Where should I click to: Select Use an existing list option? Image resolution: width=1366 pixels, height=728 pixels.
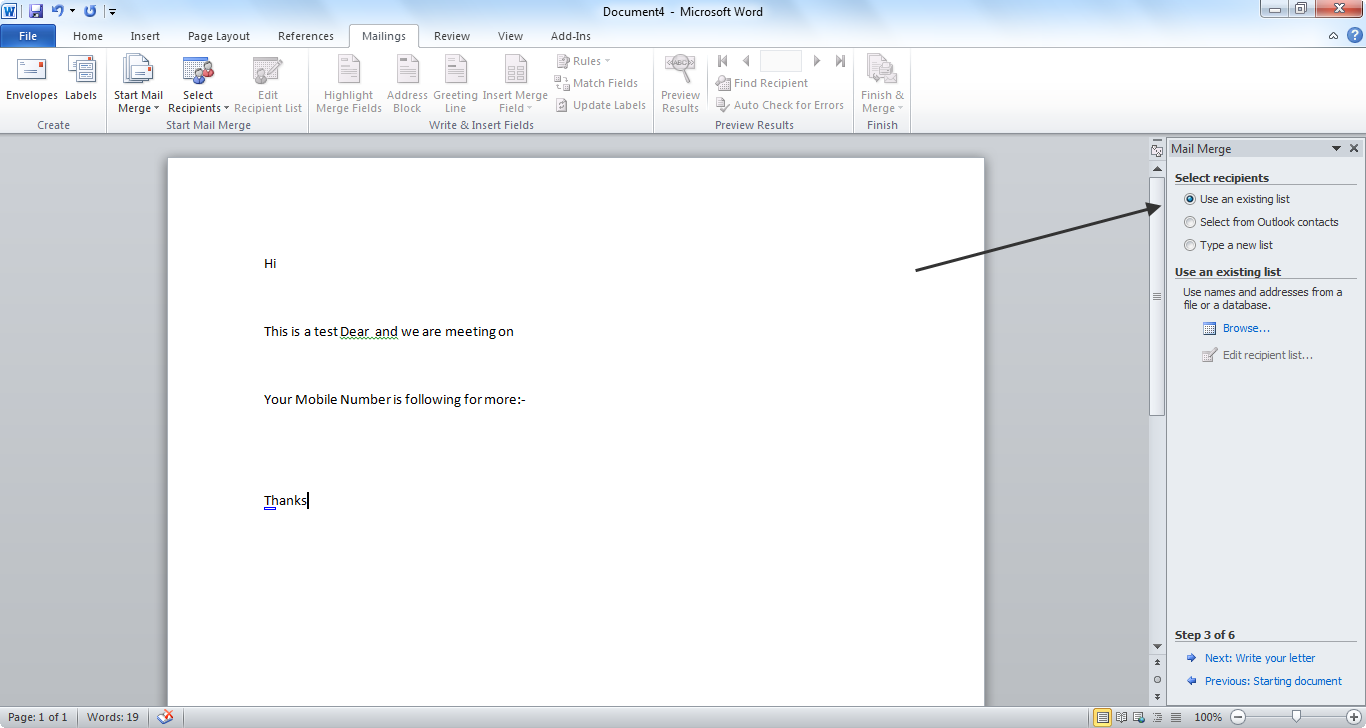coord(1237,199)
